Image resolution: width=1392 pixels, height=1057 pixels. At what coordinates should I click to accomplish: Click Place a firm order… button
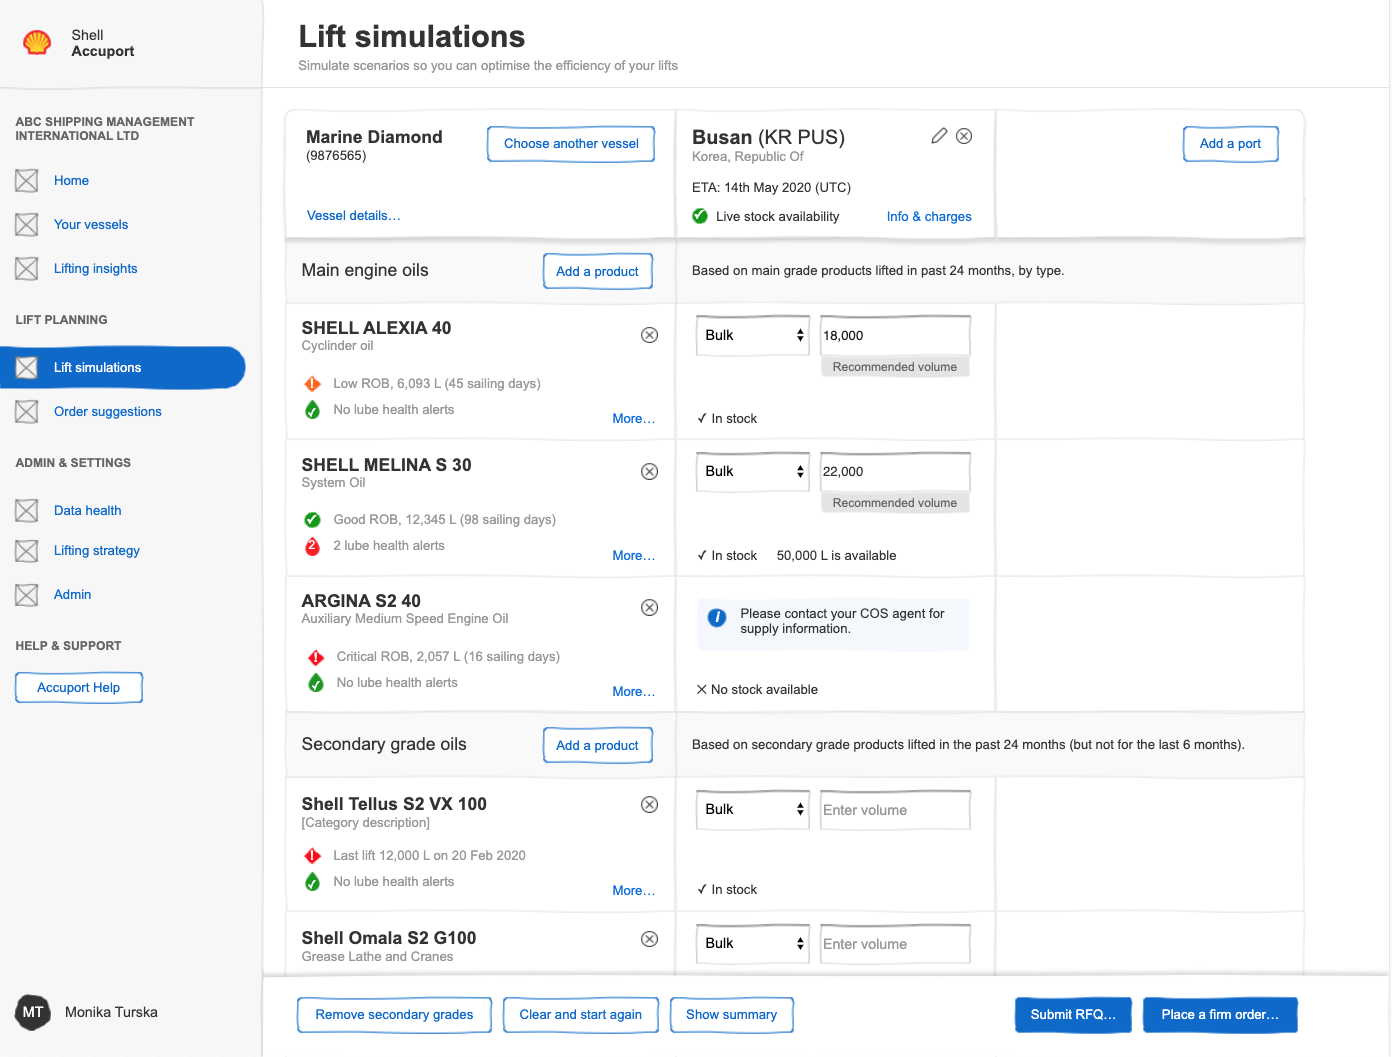click(x=1221, y=1015)
